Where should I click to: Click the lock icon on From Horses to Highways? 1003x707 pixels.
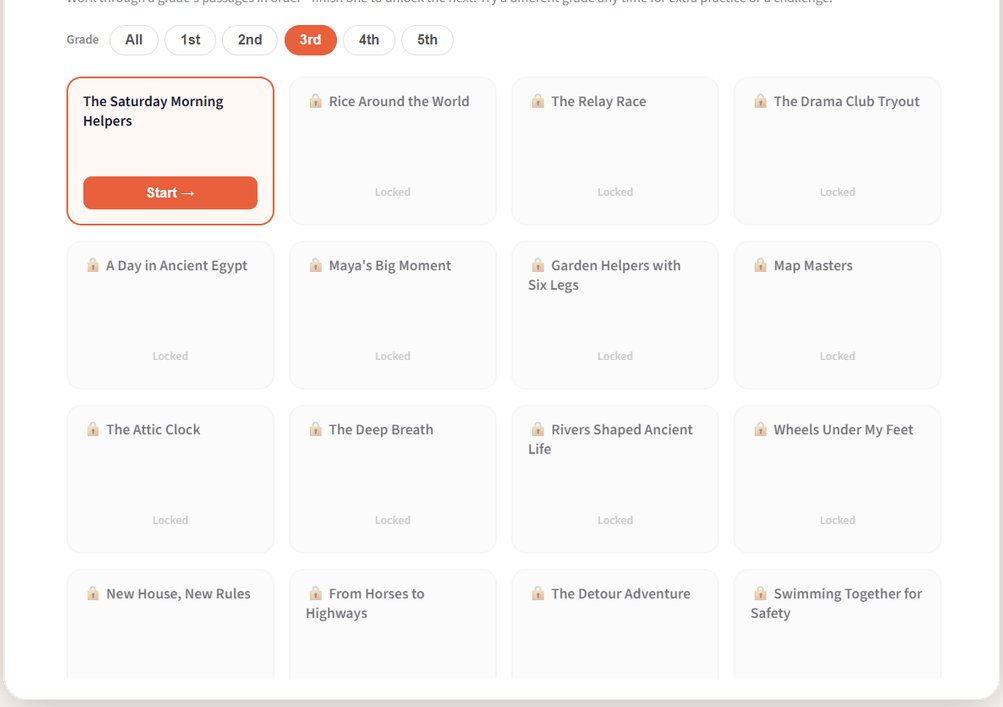click(315, 593)
